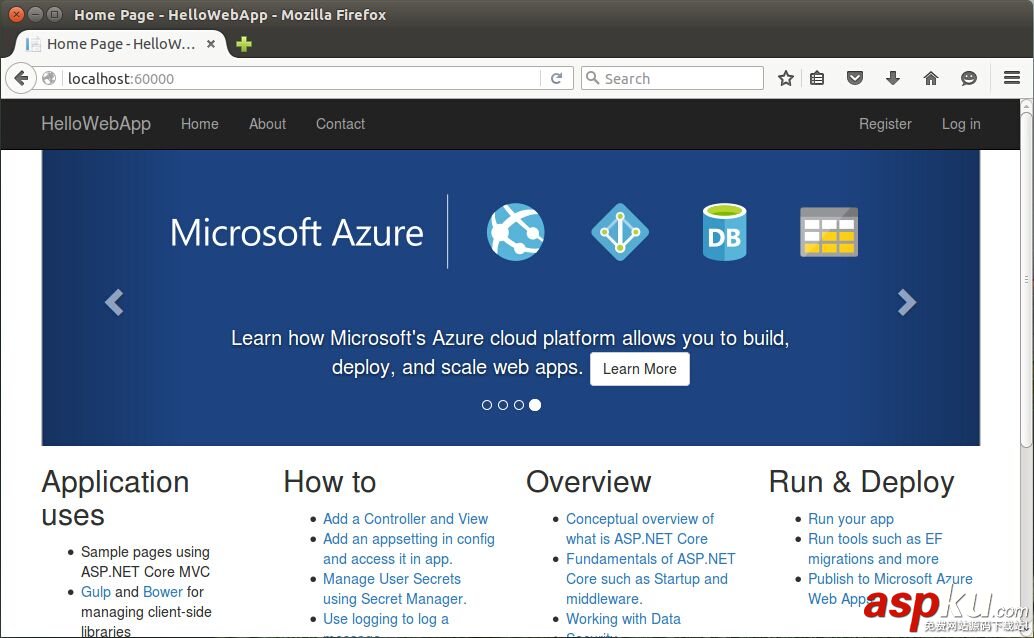The height and width of the screenshot is (638, 1034).
Task: Go back with the carousel left chevron
Action: [114, 302]
